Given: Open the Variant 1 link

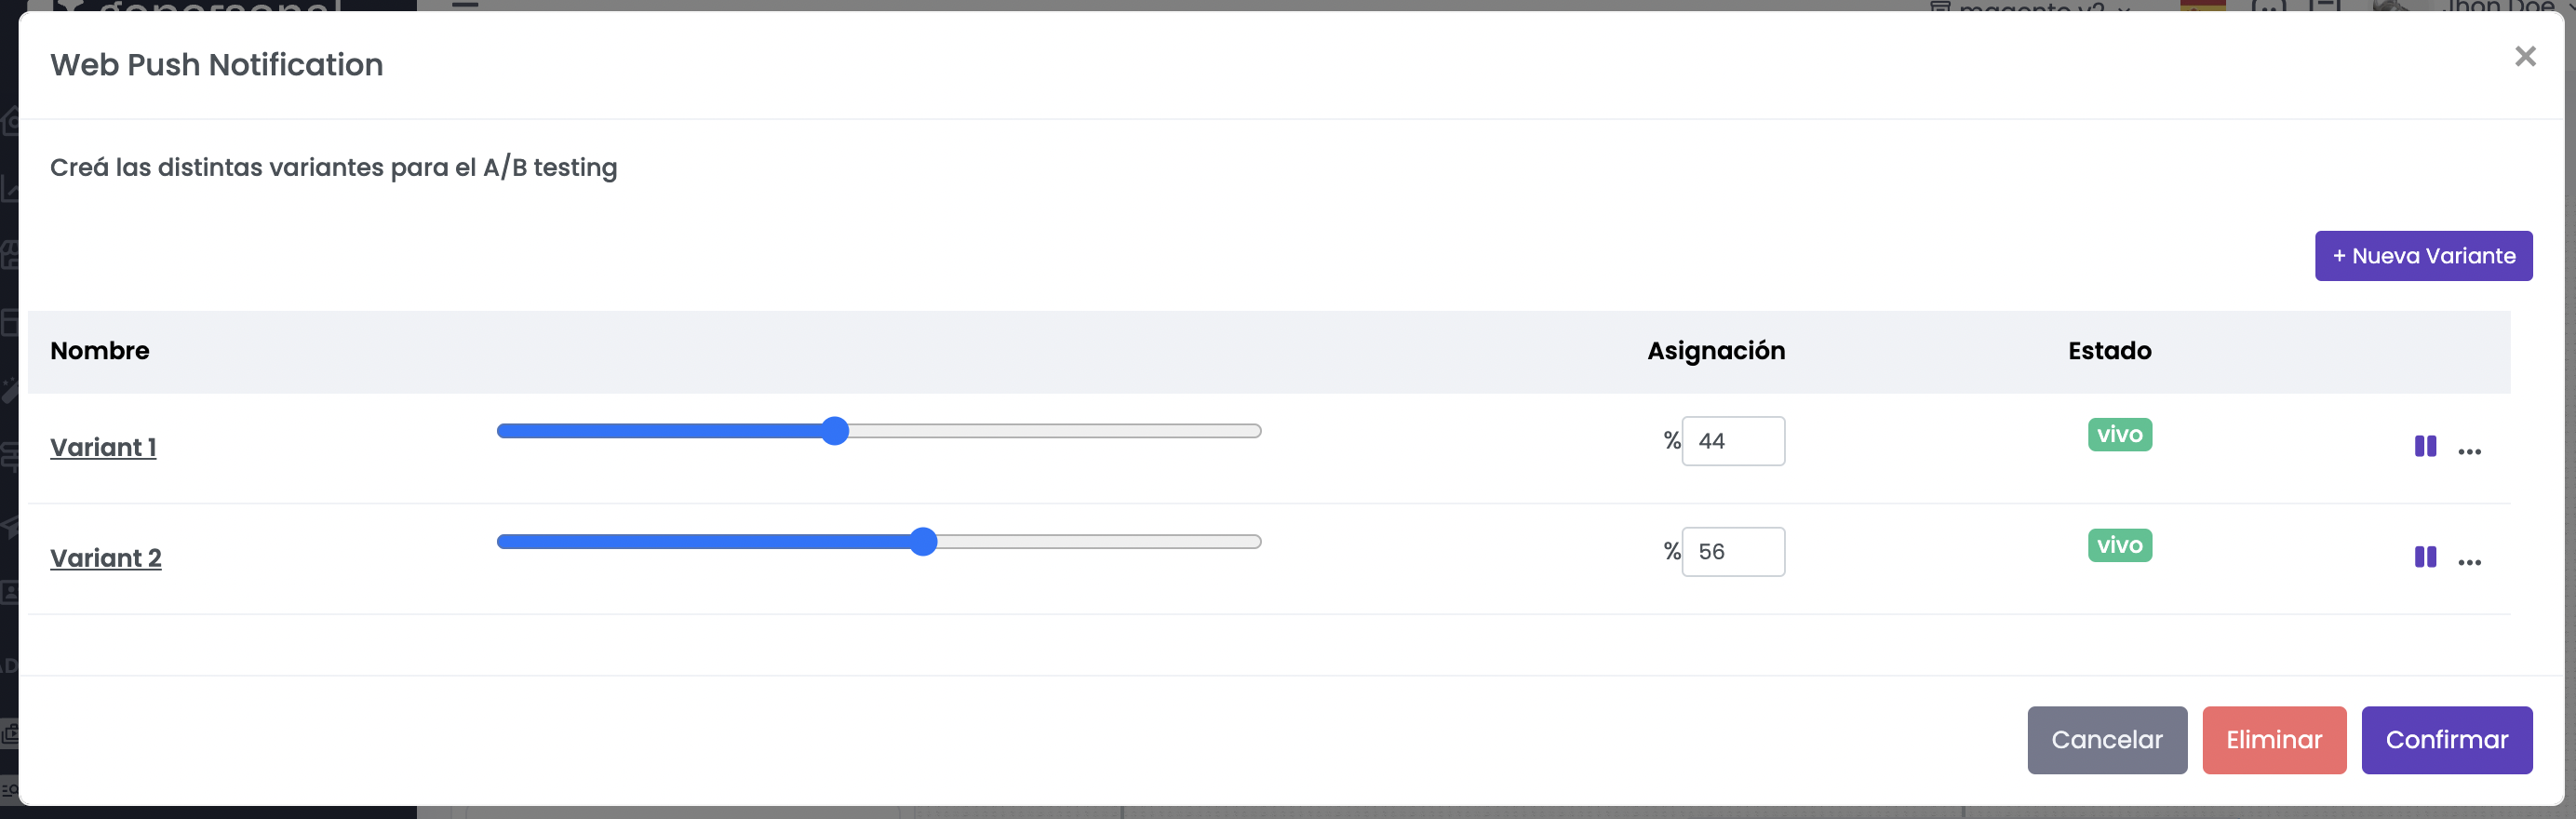Looking at the screenshot, I should tap(103, 447).
